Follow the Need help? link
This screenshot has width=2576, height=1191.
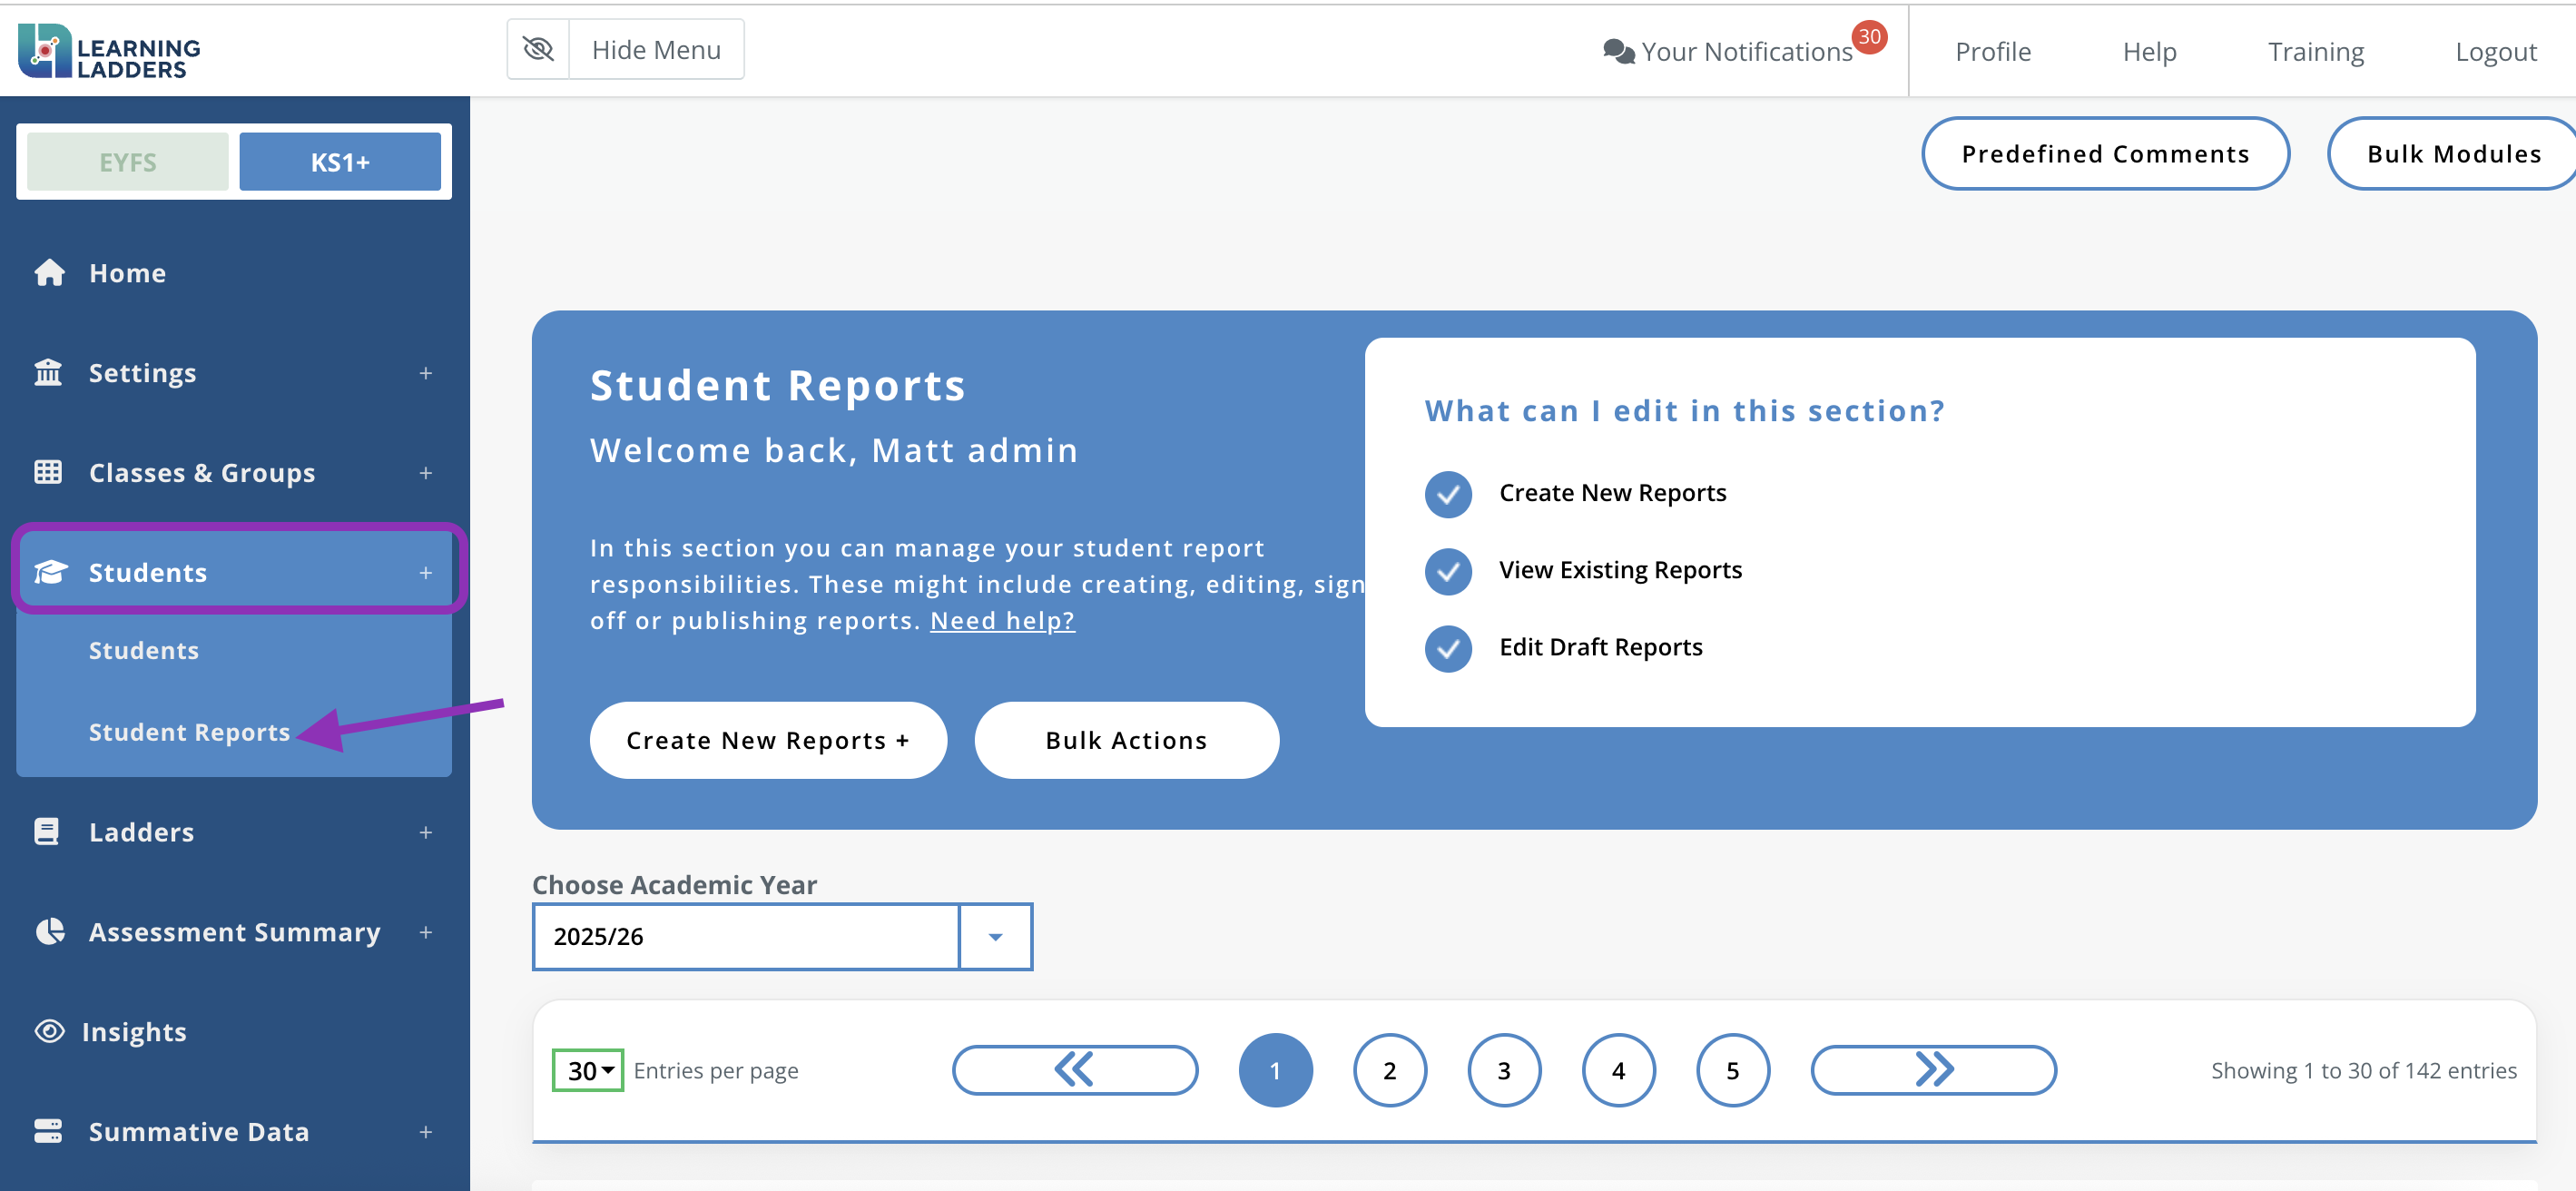1002,620
